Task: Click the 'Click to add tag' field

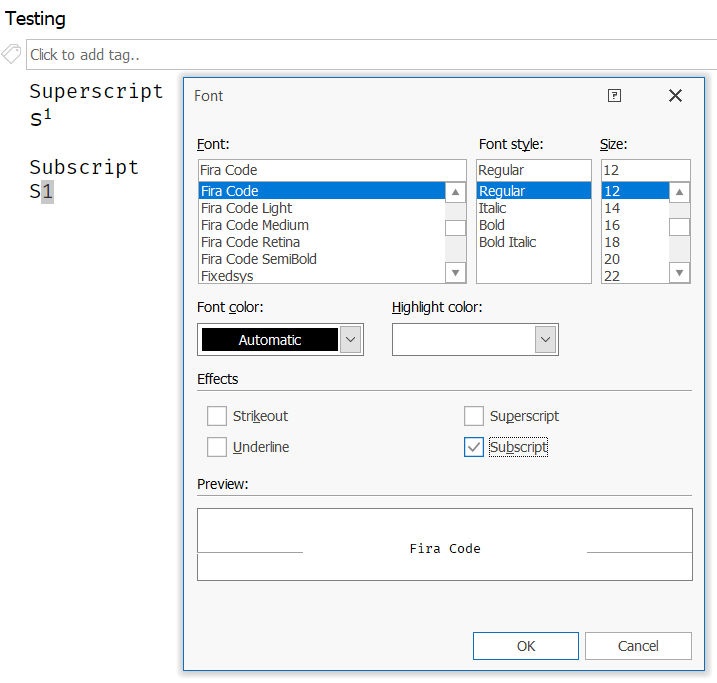Action: (370, 55)
